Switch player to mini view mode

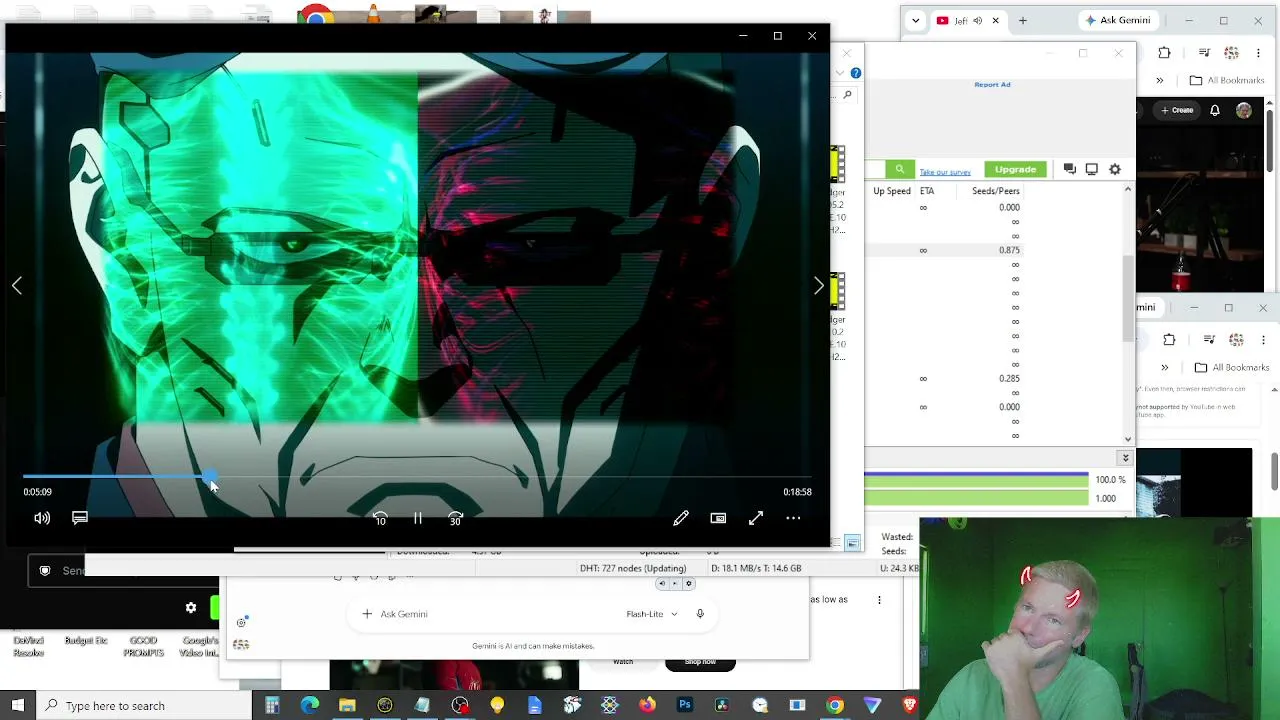[718, 518]
